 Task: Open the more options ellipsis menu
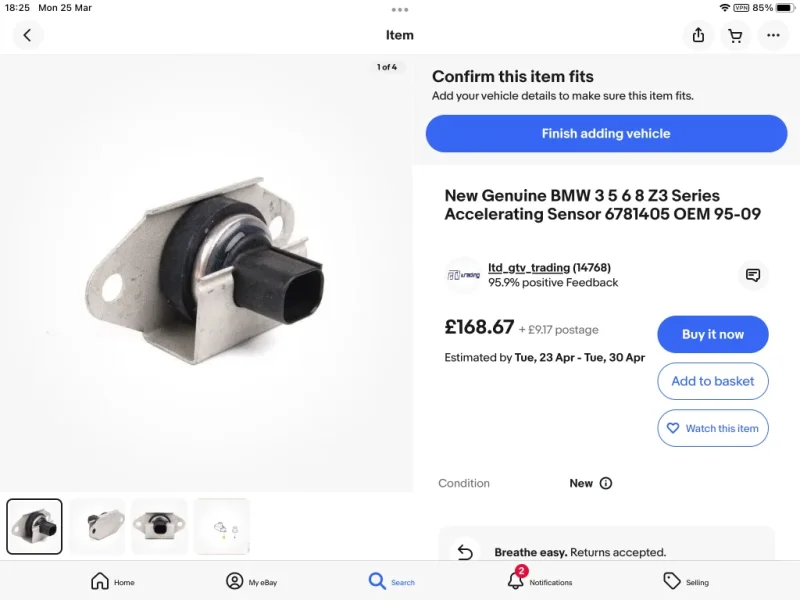[x=773, y=35]
